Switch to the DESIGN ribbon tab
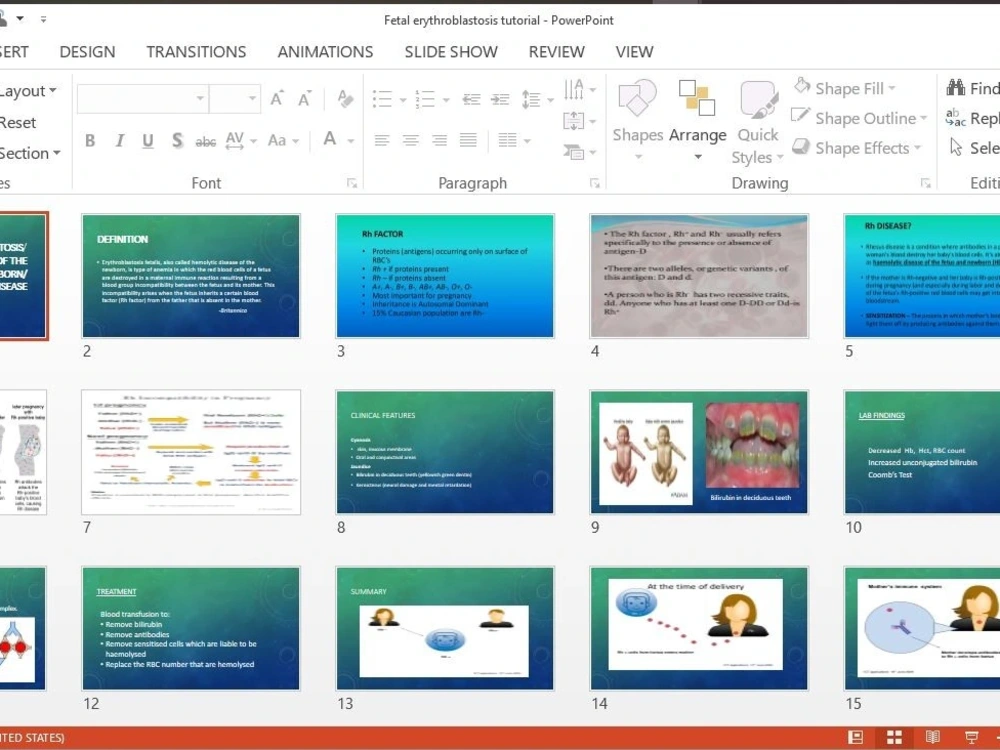 87,51
